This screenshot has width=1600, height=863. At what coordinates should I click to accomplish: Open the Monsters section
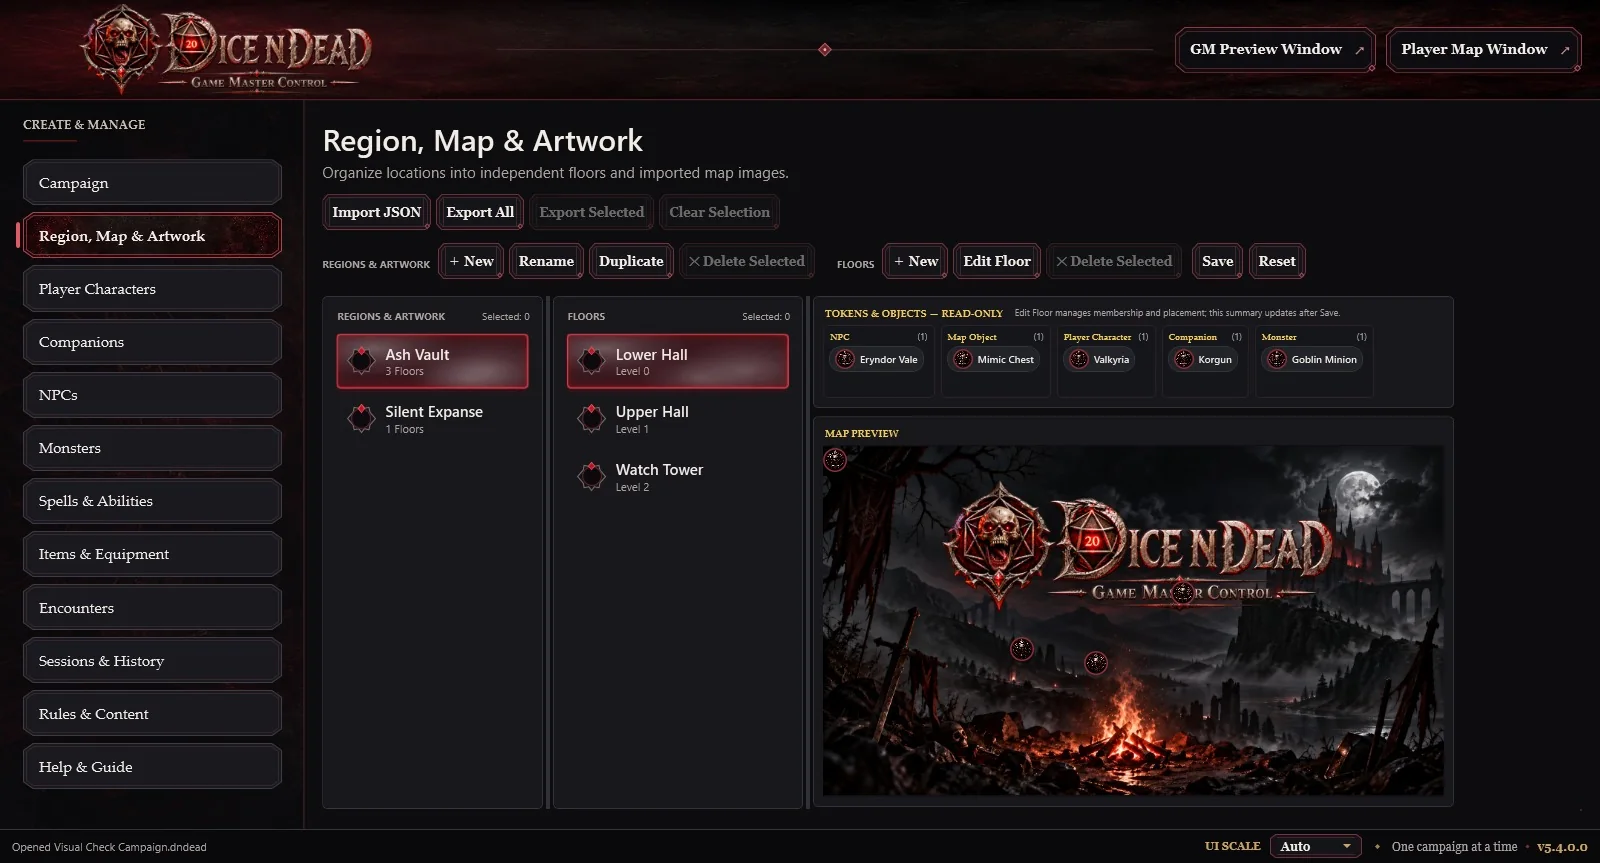(152, 448)
